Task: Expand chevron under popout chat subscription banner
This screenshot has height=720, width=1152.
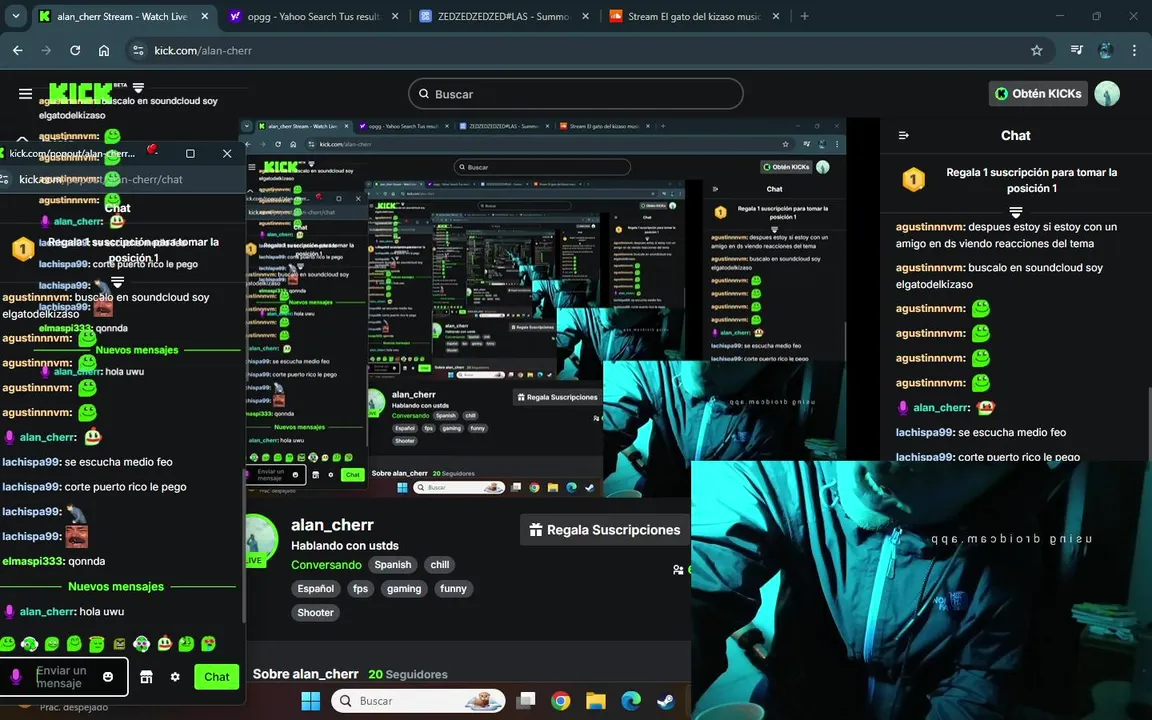Action: [117, 281]
